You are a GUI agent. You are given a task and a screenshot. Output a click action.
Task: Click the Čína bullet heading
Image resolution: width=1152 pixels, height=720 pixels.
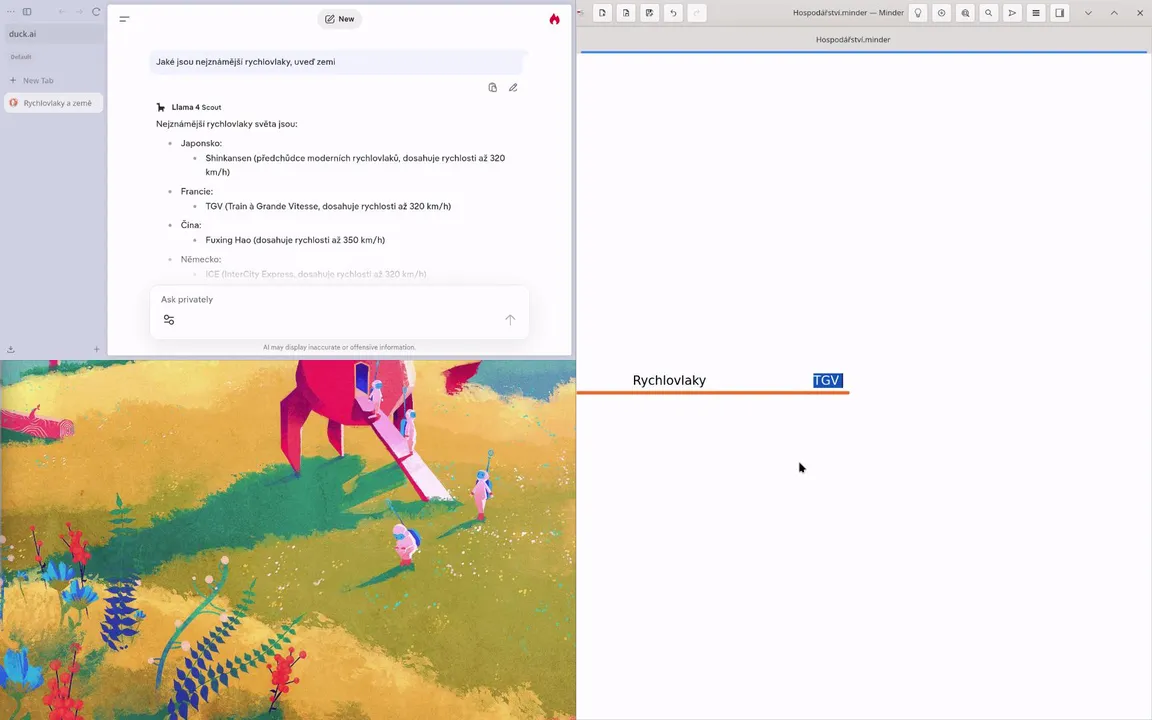click(191, 226)
